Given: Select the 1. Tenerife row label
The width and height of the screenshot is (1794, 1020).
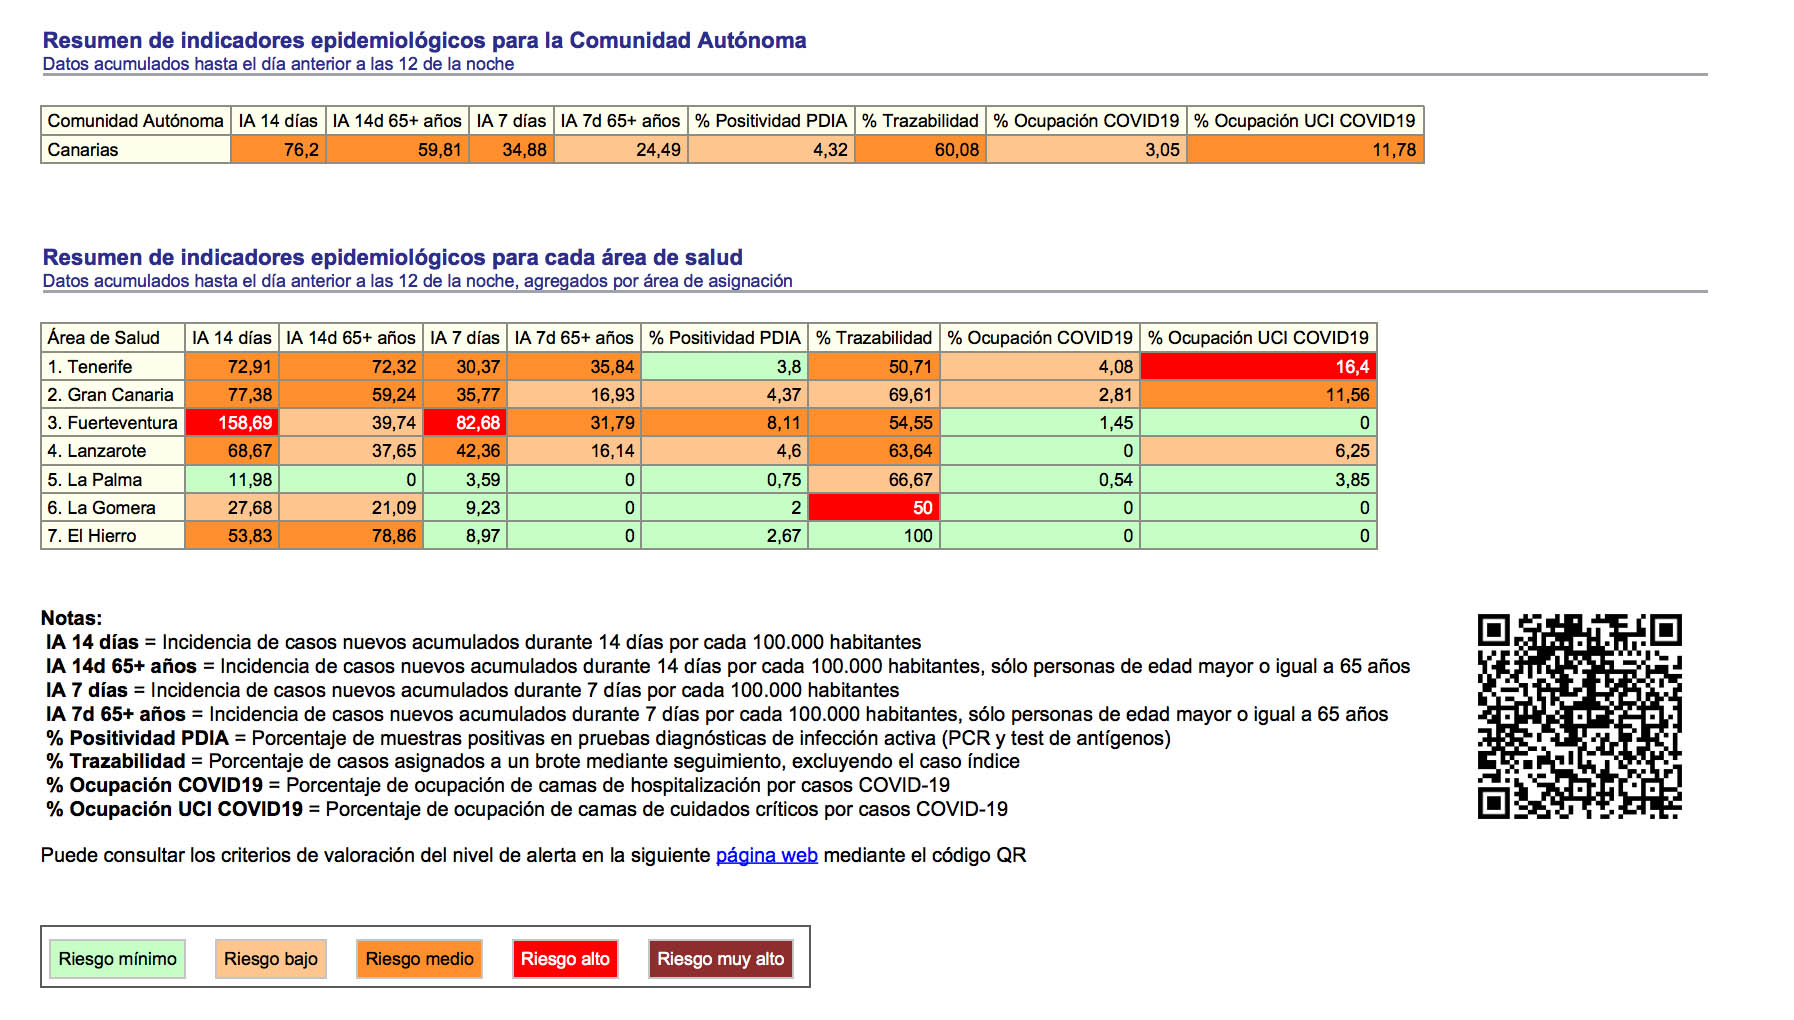Looking at the screenshot, I should (113, 367).
